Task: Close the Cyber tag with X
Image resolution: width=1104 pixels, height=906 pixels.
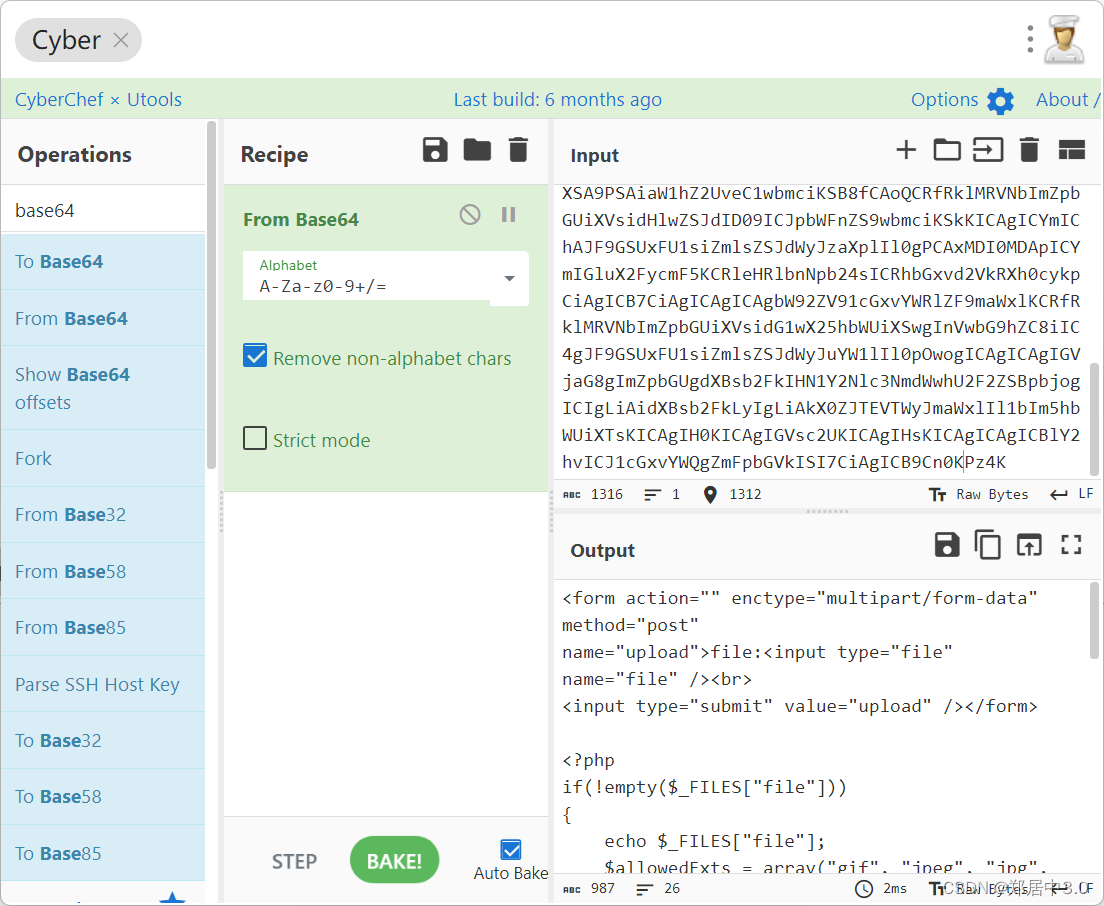Action: tap(121, 40)
